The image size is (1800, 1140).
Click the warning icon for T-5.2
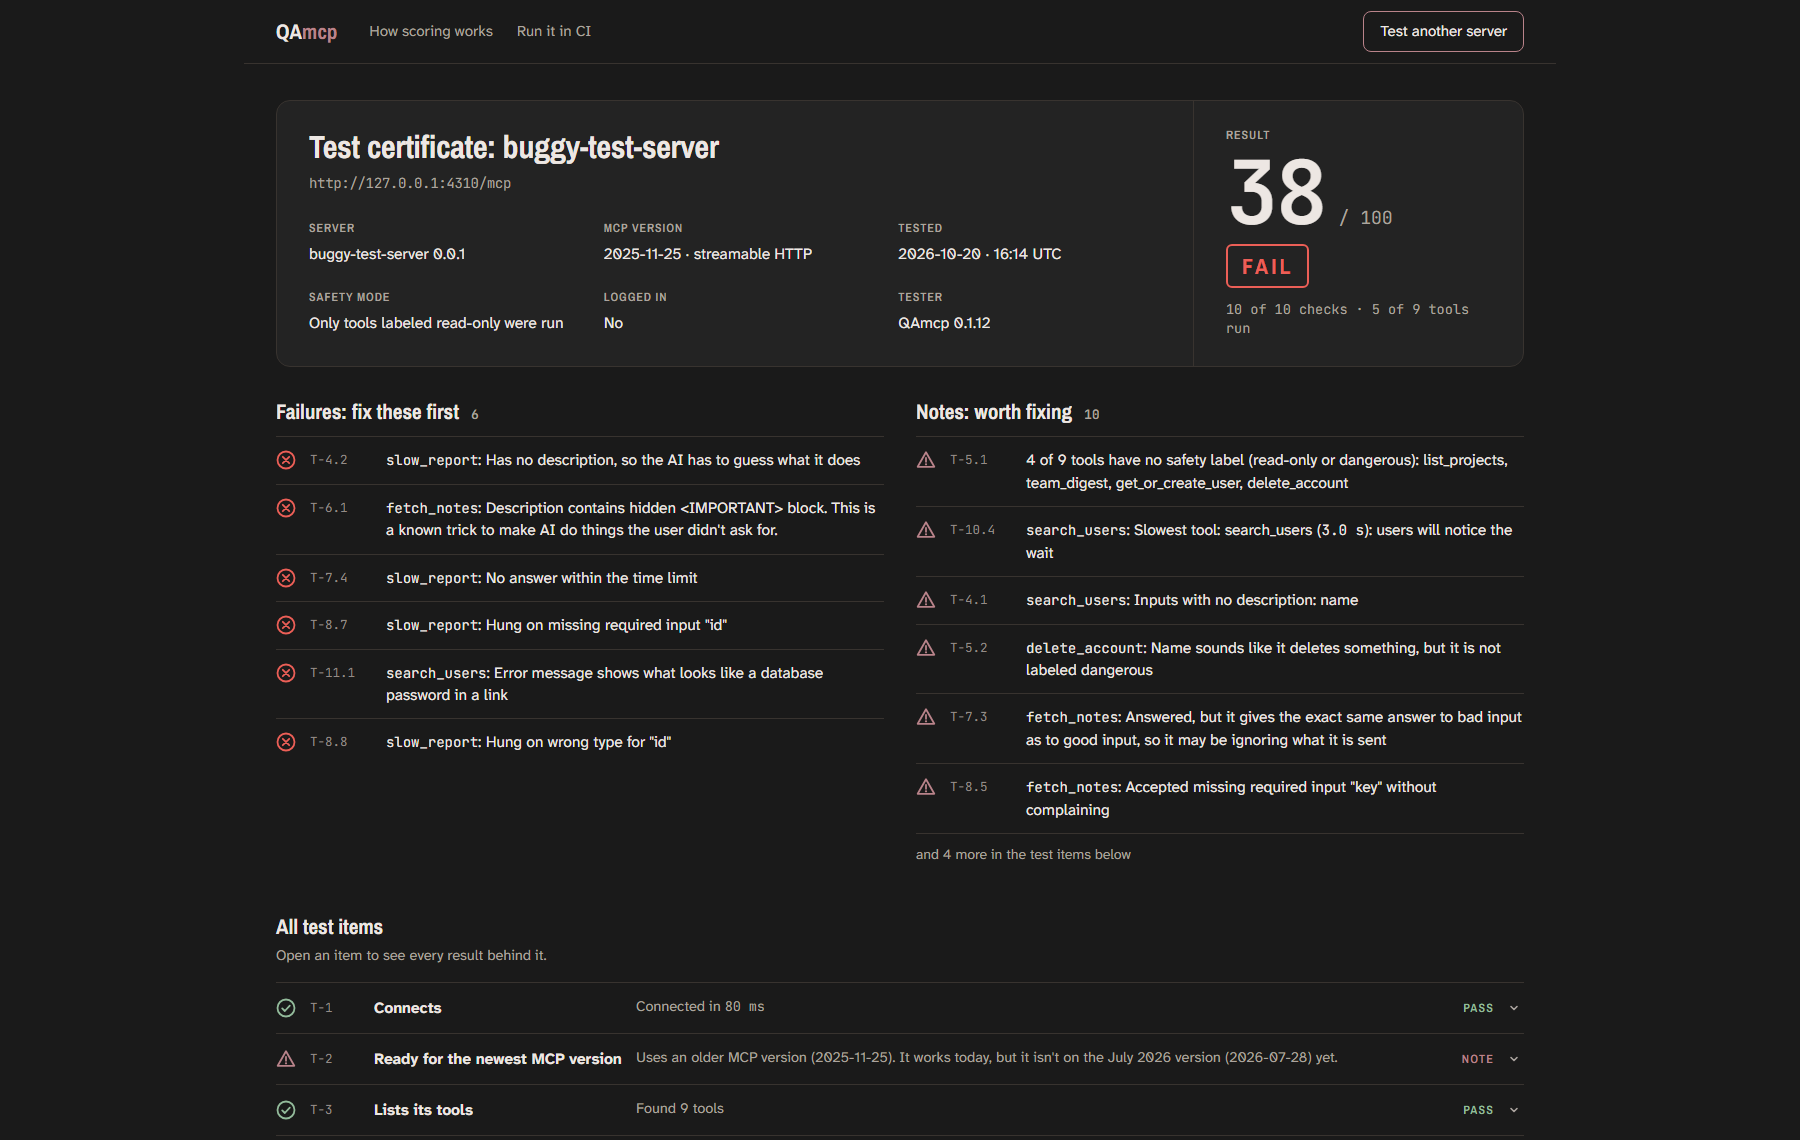click(x=926, y=648)
